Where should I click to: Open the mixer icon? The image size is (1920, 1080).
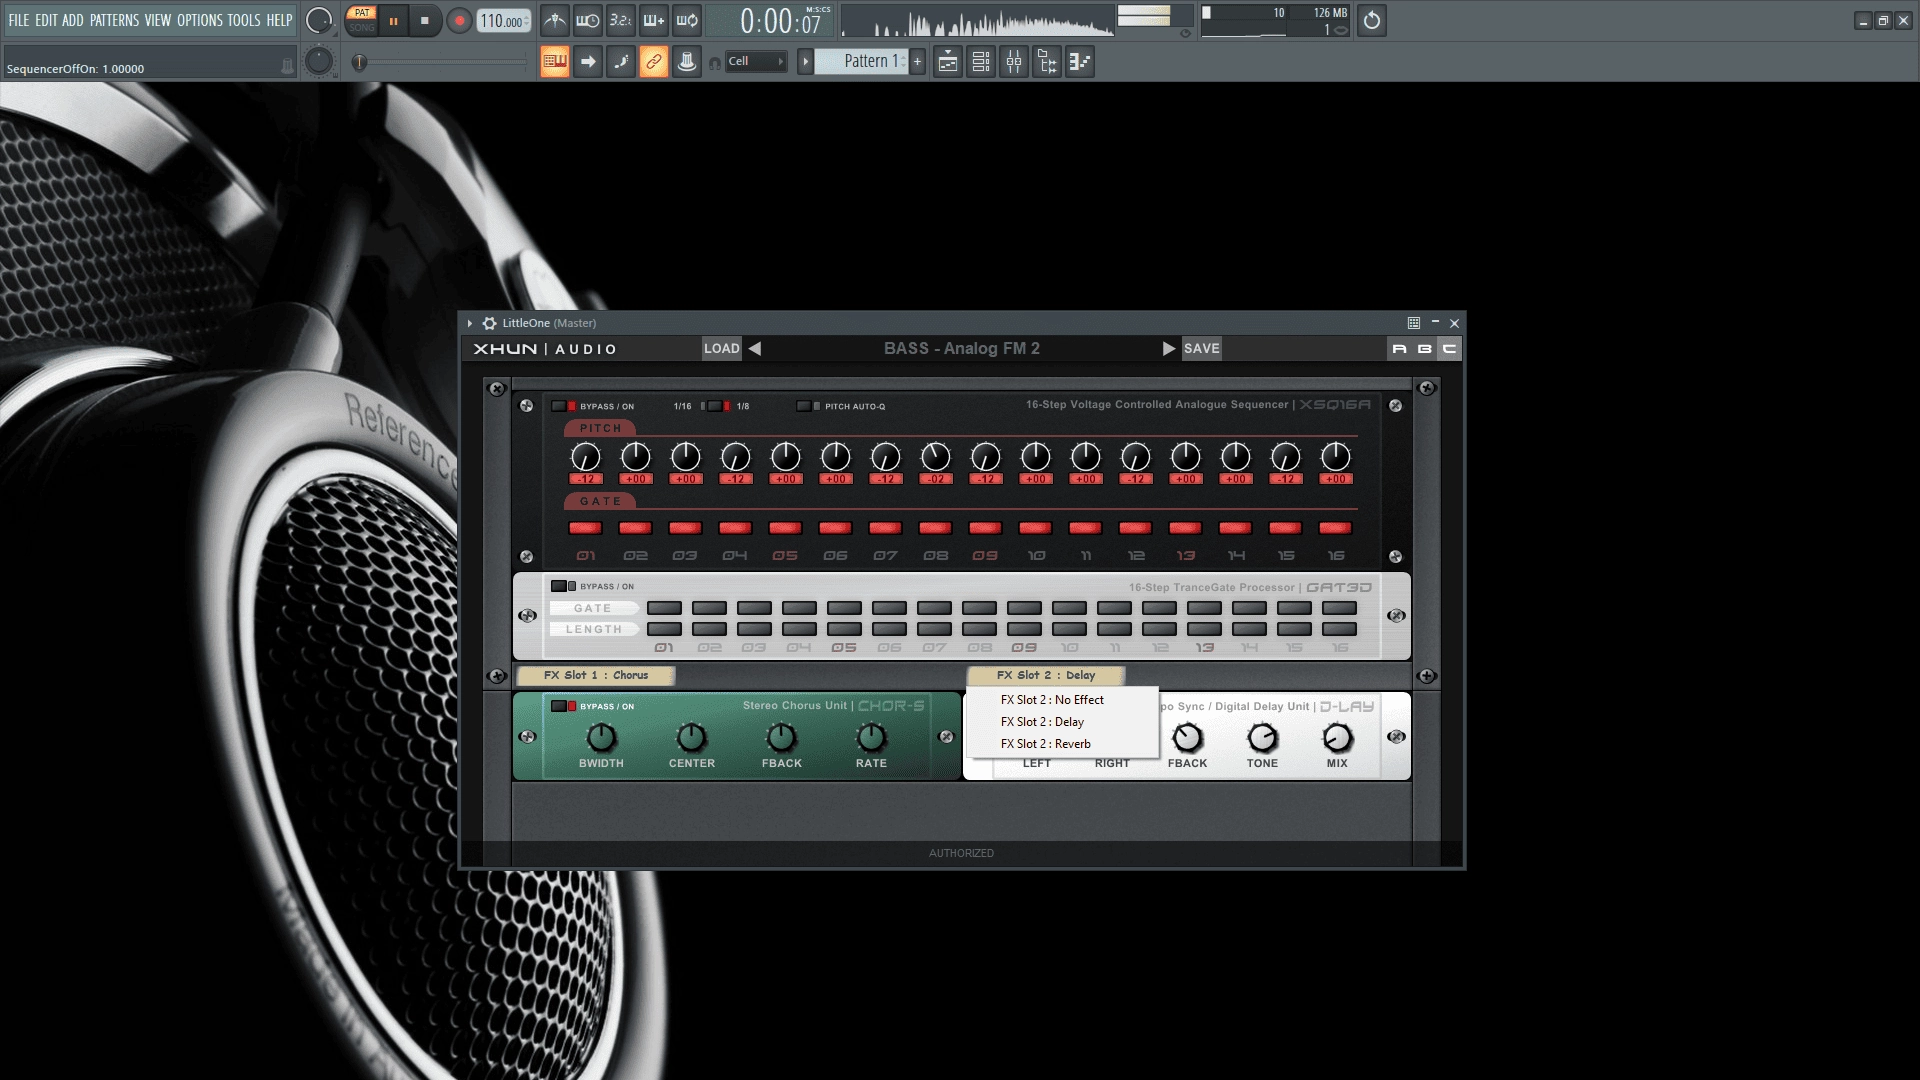tap(1014, 62)
